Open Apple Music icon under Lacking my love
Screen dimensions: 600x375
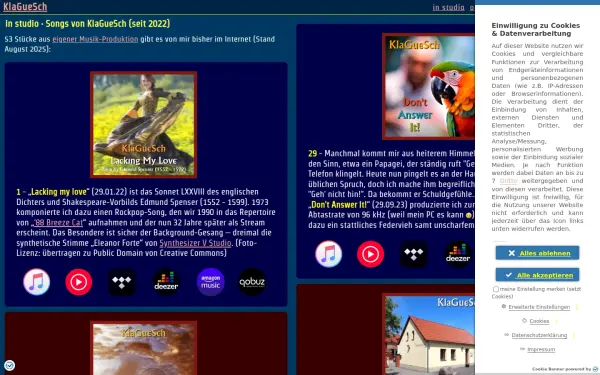[37, 282]
